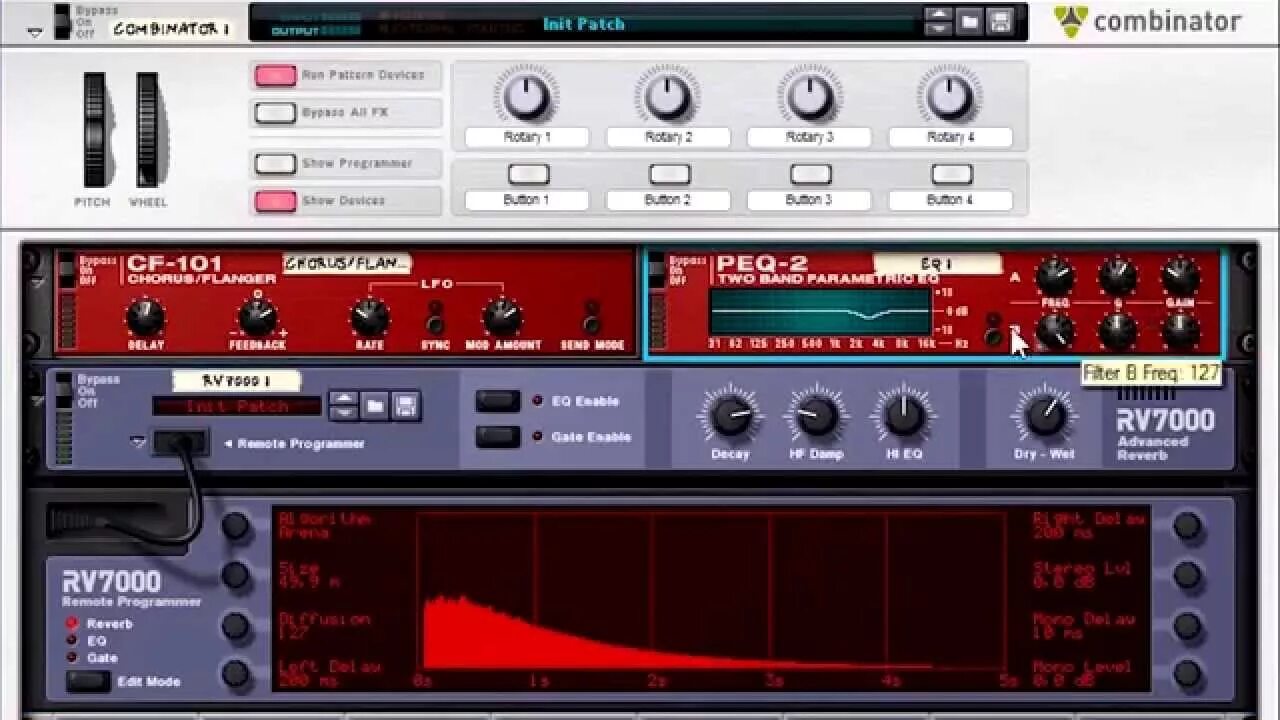This screenshot has width=1280, height=720.
Task: Click the Button 2 label field
Action: (668, 201)
